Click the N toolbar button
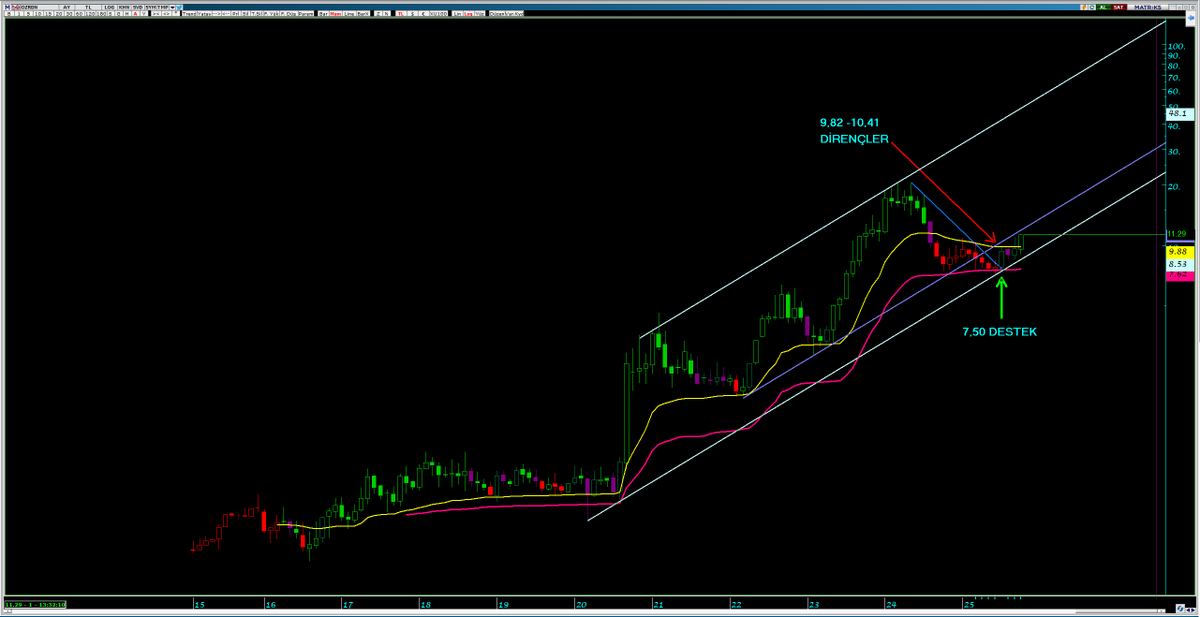Viewport: 1200px width, 617px height. pos(387,13)
